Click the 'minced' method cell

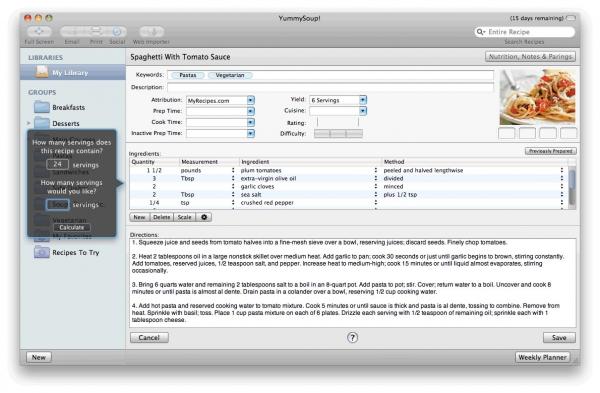coord(393,186)
